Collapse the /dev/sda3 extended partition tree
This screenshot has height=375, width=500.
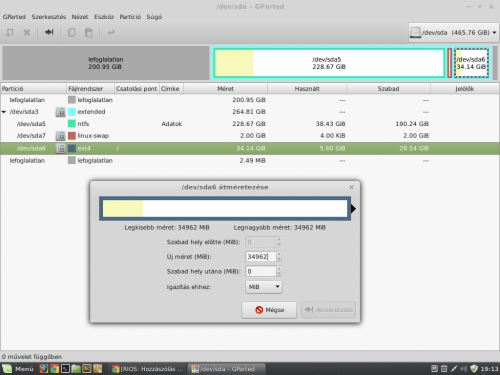click(4, 112)
